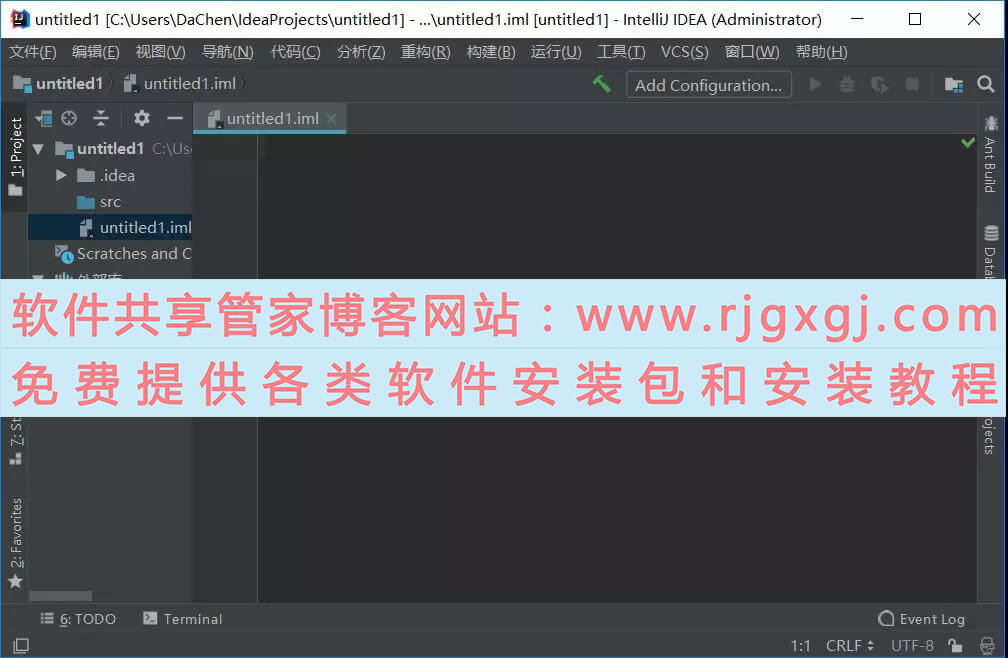This screenshot has width=1008, height=658.
Task: Open the 1: Project tool window tab
Action: [x=15, y=156]
